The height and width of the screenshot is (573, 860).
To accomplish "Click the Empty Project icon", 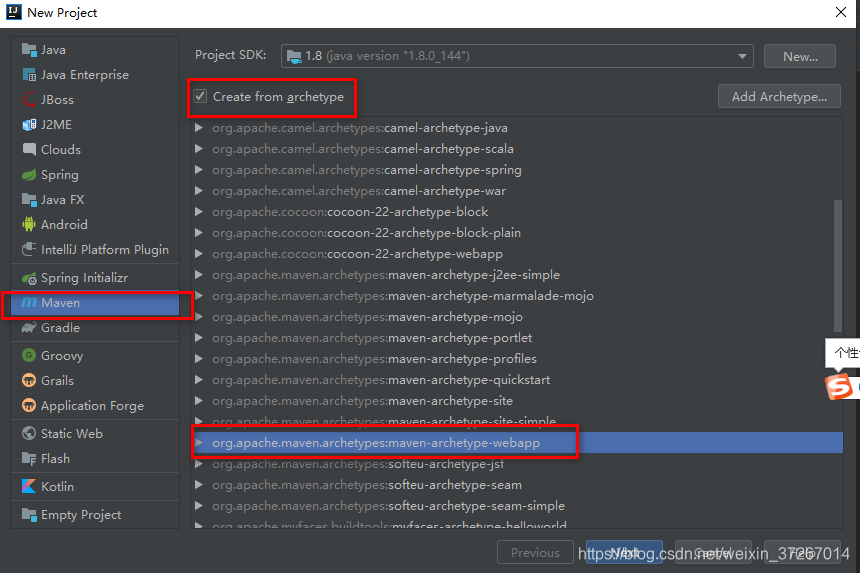I will [x=29, y=514].
